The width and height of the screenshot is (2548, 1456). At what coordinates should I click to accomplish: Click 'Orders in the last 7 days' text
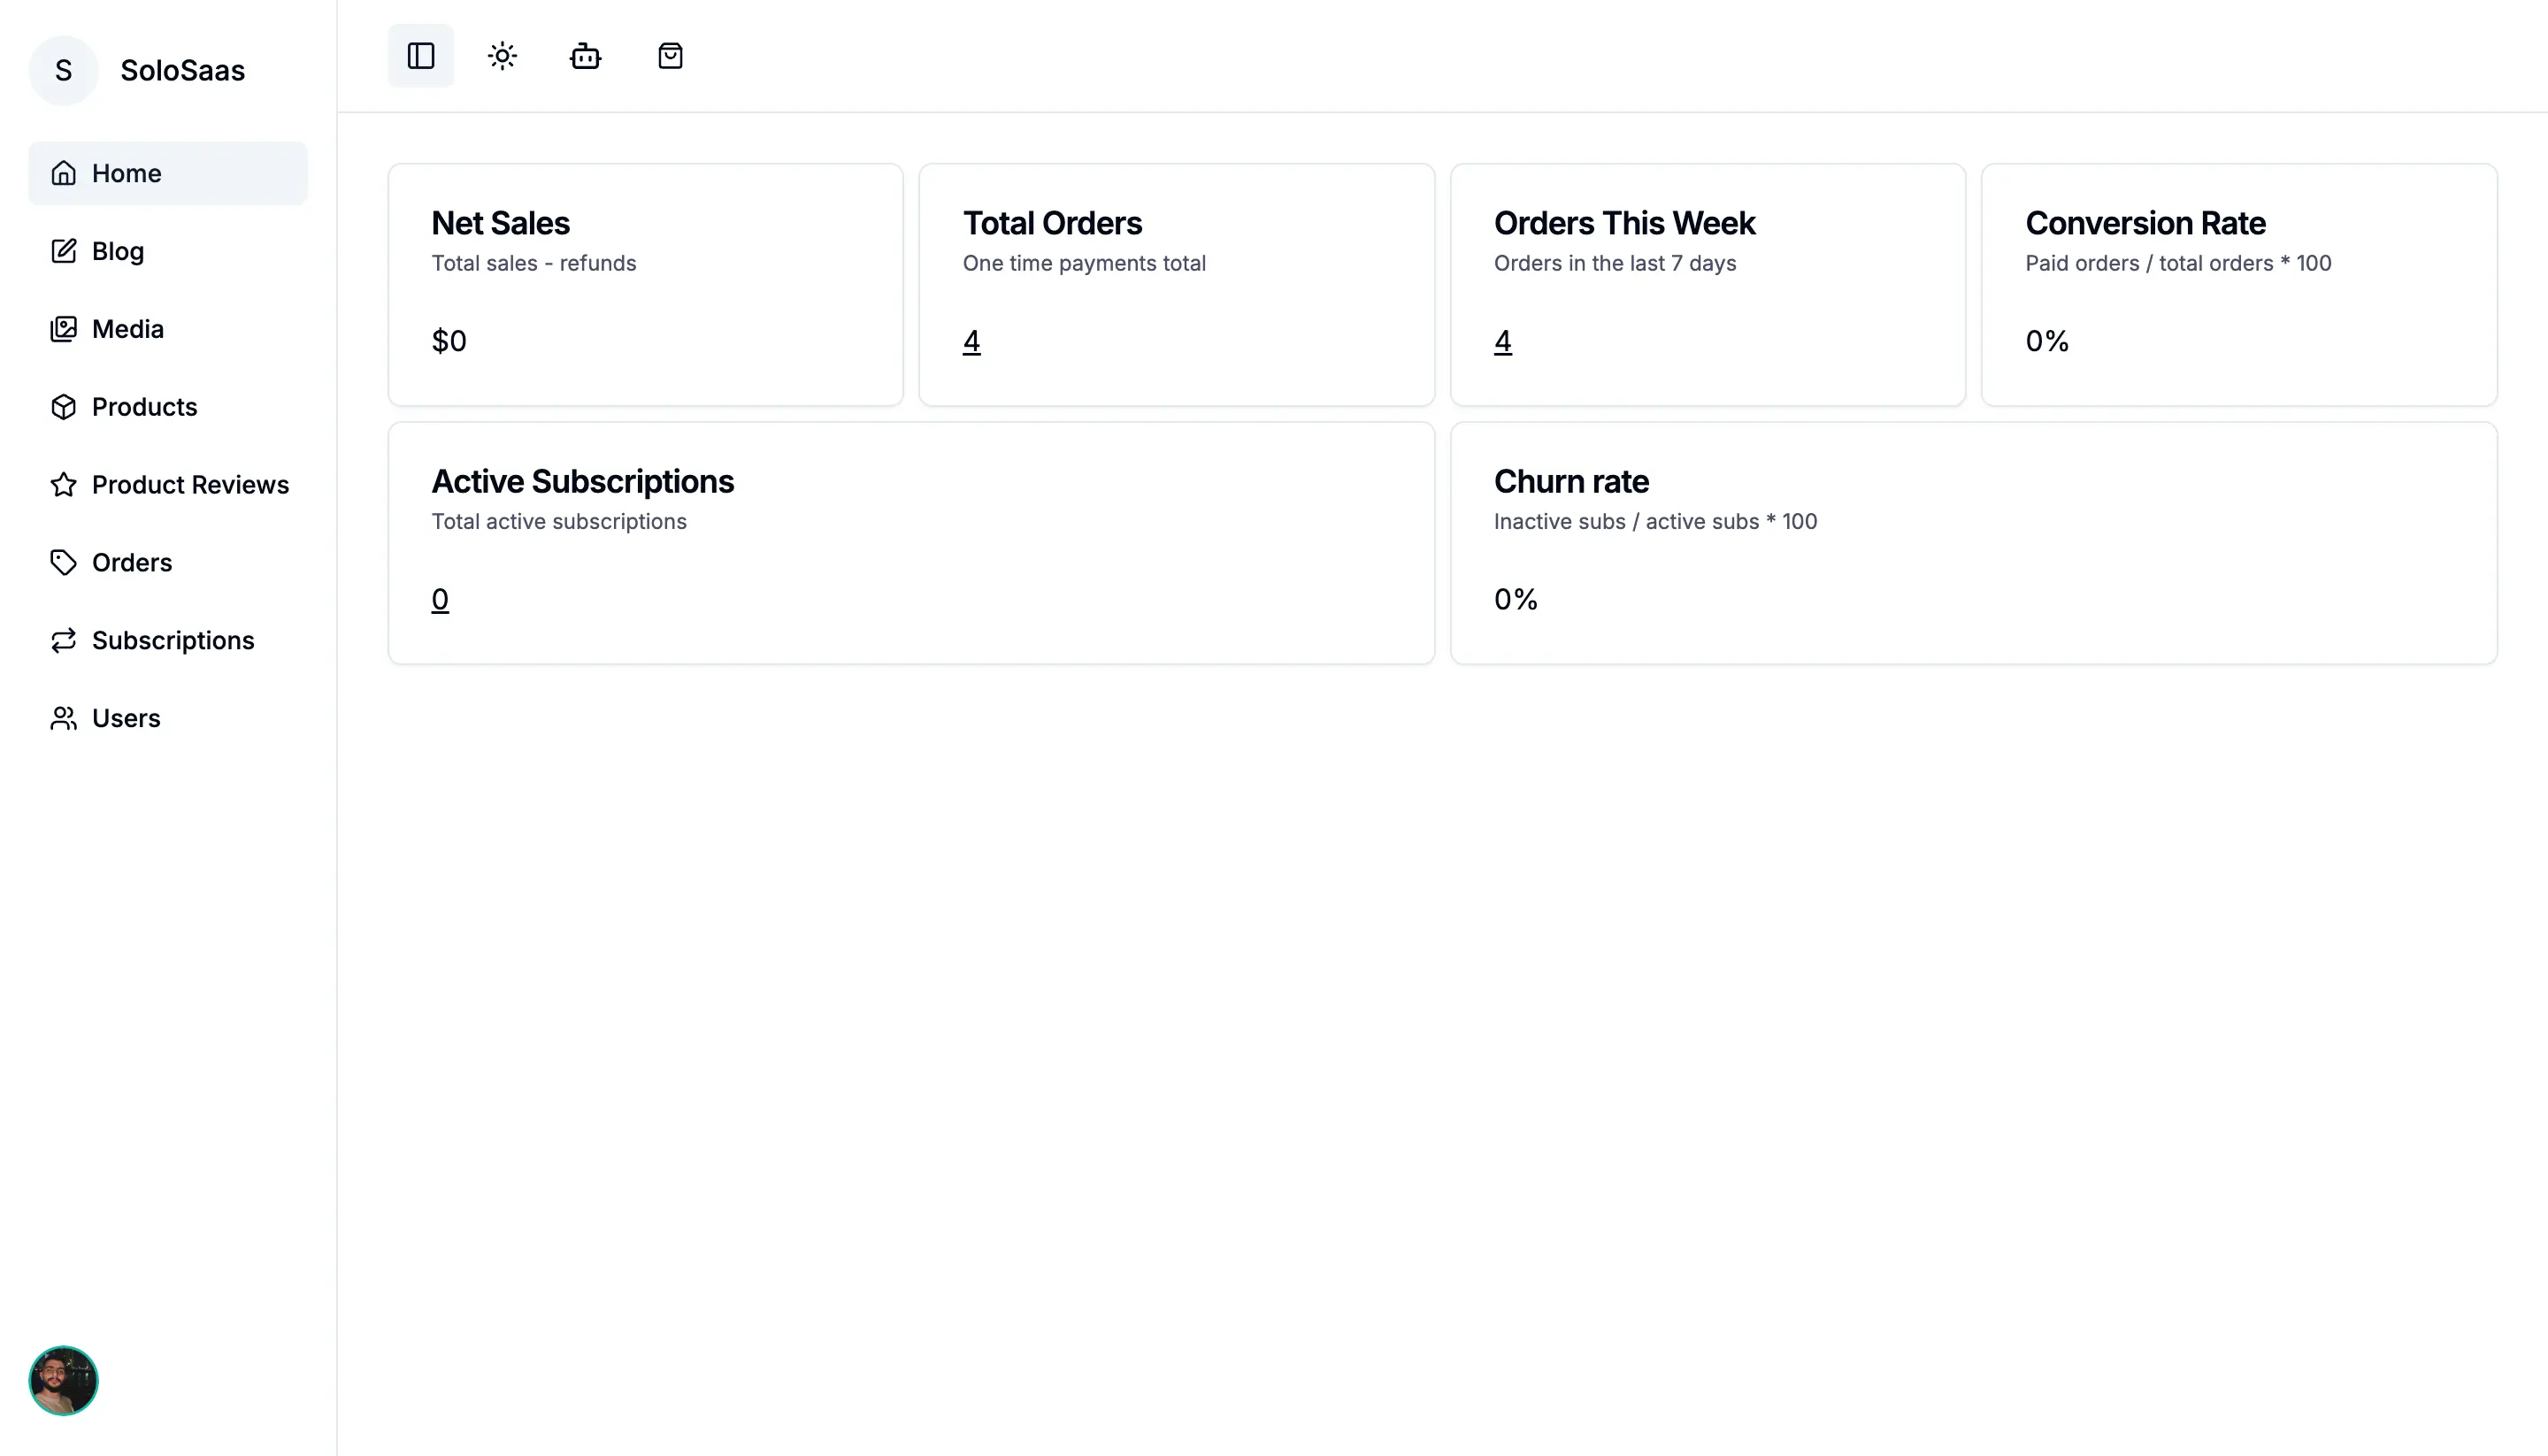1615,264
